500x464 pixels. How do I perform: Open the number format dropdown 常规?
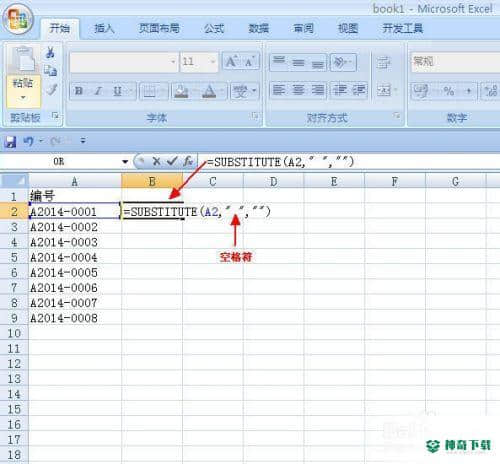coord(455,62)
